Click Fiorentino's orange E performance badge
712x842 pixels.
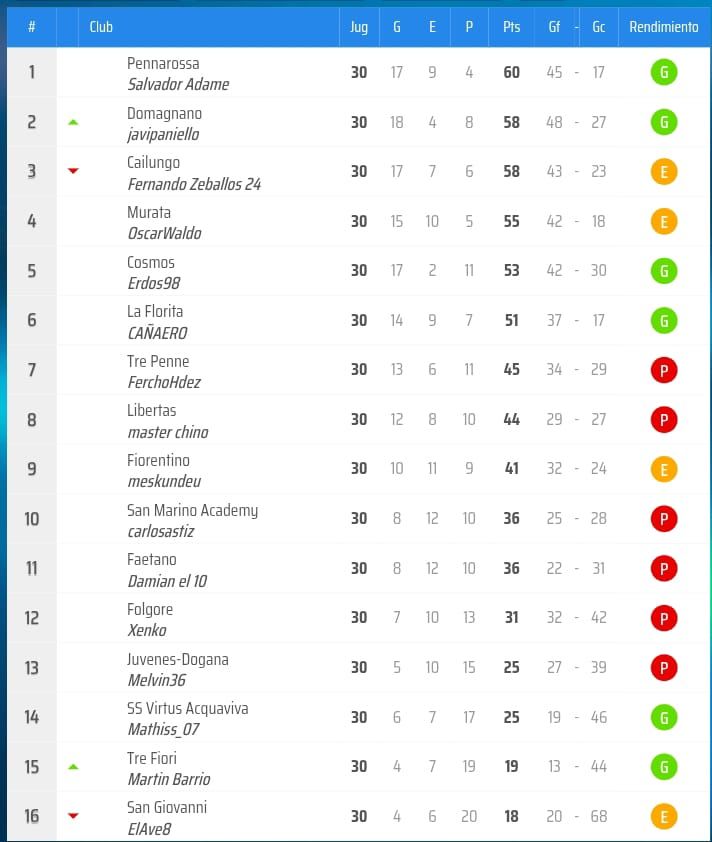663,469
